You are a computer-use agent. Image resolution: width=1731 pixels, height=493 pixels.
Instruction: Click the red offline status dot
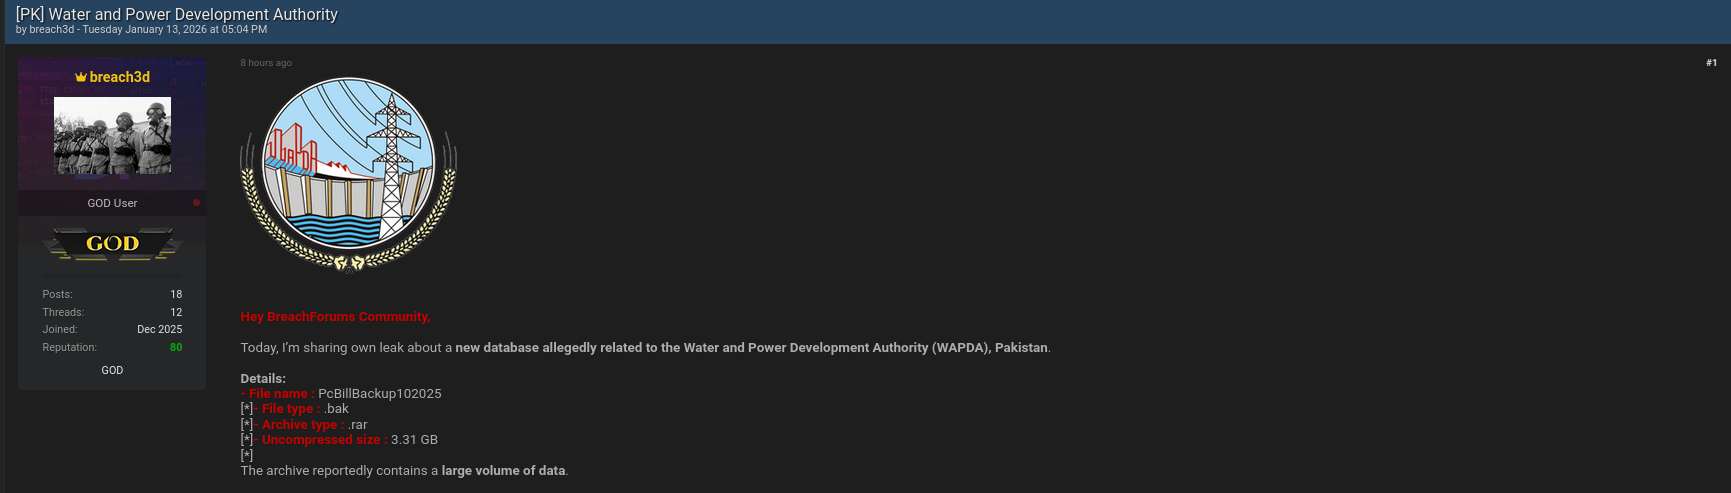coord(196,203)
